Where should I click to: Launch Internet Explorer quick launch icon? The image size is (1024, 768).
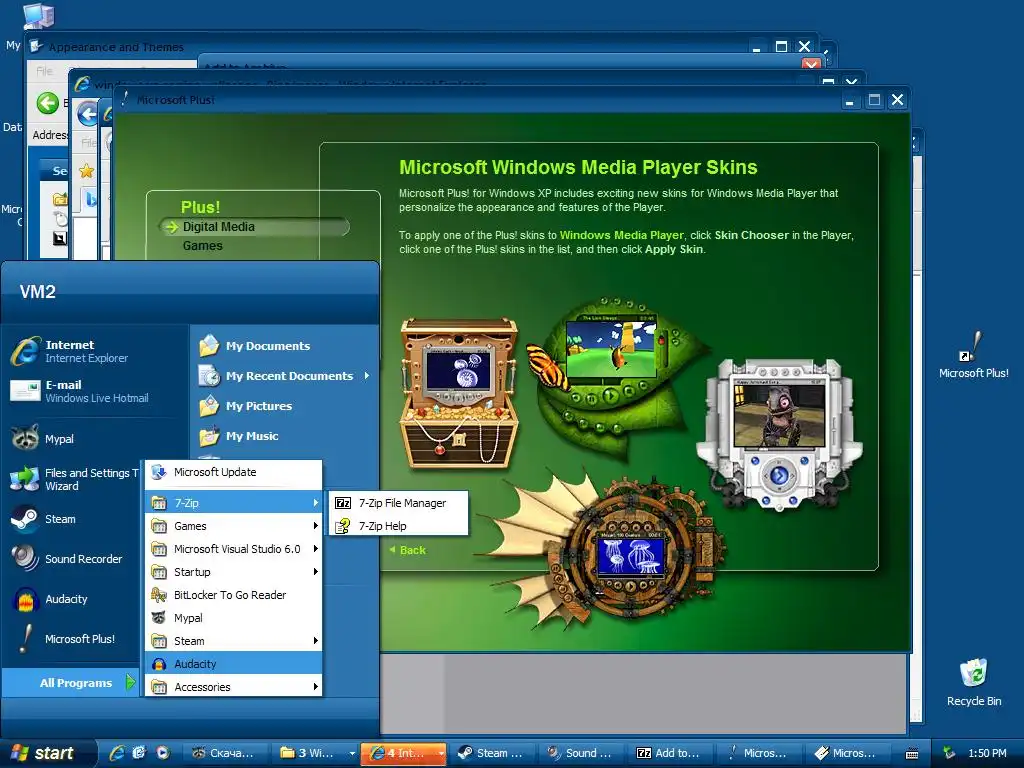pyautogui.click(x=118, y=753)
